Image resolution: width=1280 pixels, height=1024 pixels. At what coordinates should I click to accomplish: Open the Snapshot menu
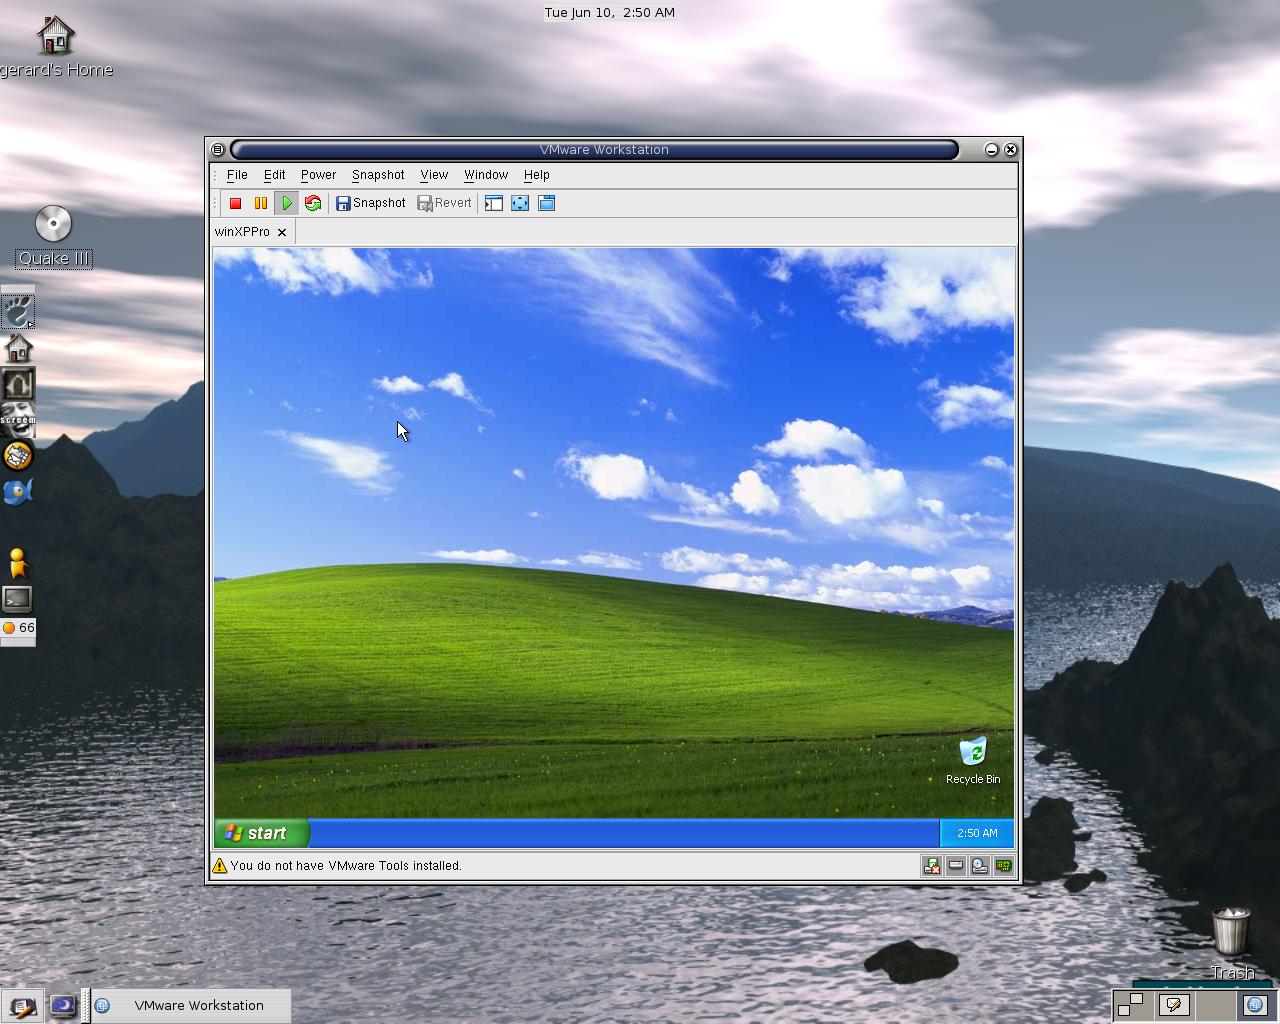(x=378, y=175)
